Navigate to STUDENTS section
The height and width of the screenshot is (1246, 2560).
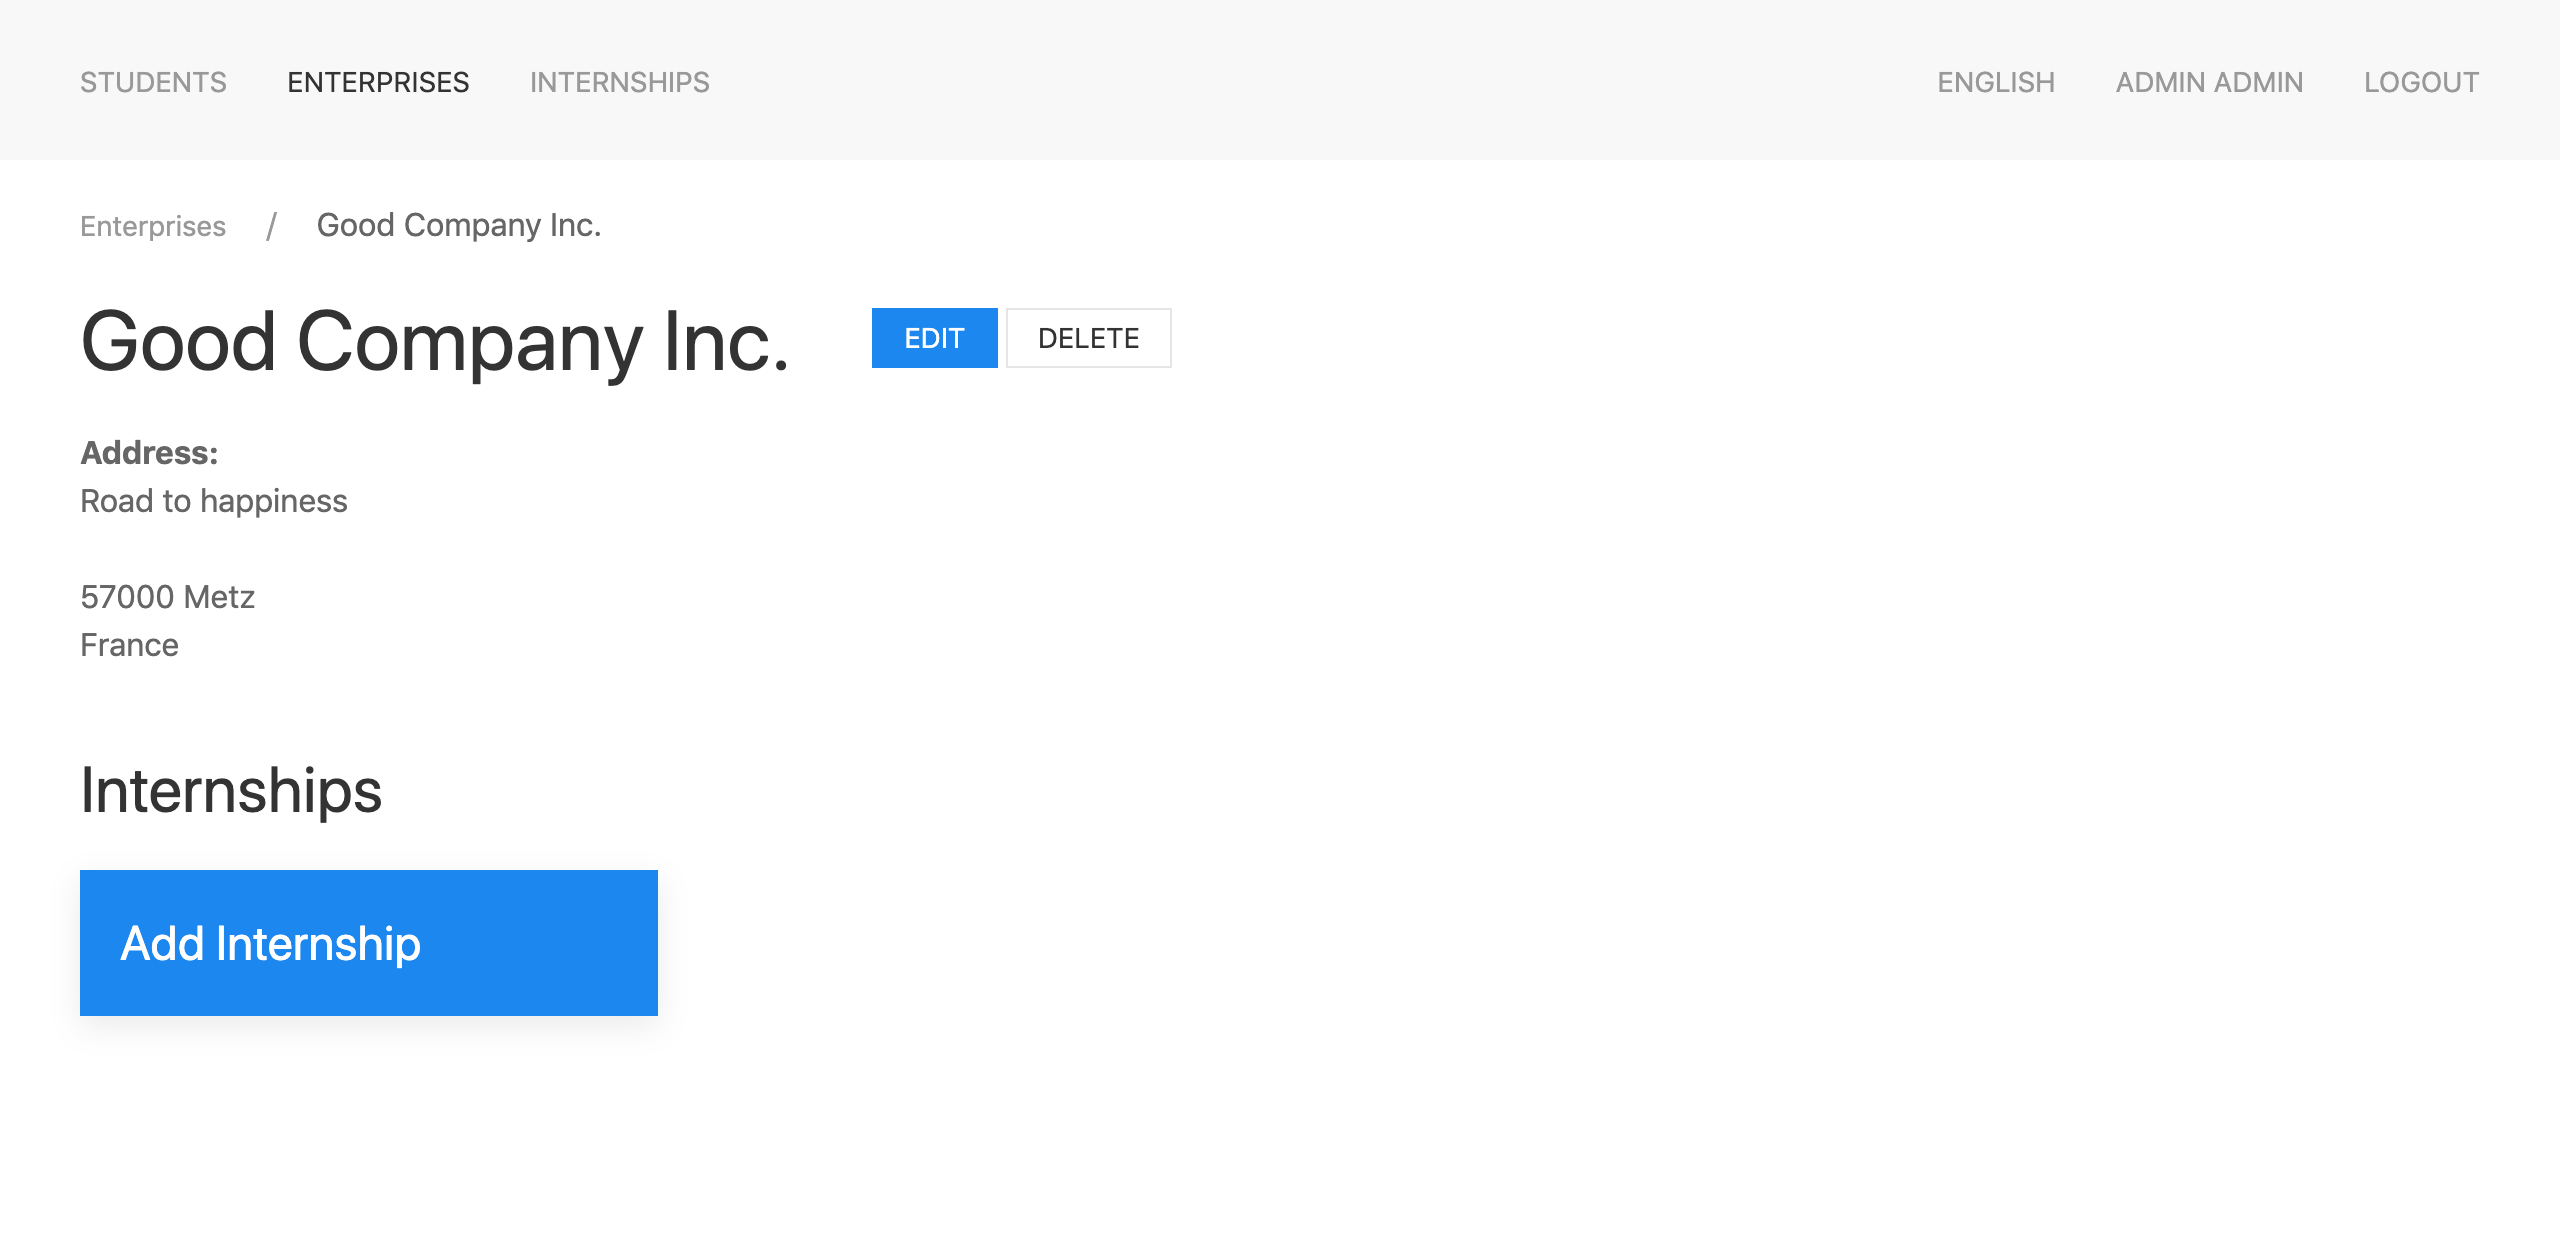[155, 82]
